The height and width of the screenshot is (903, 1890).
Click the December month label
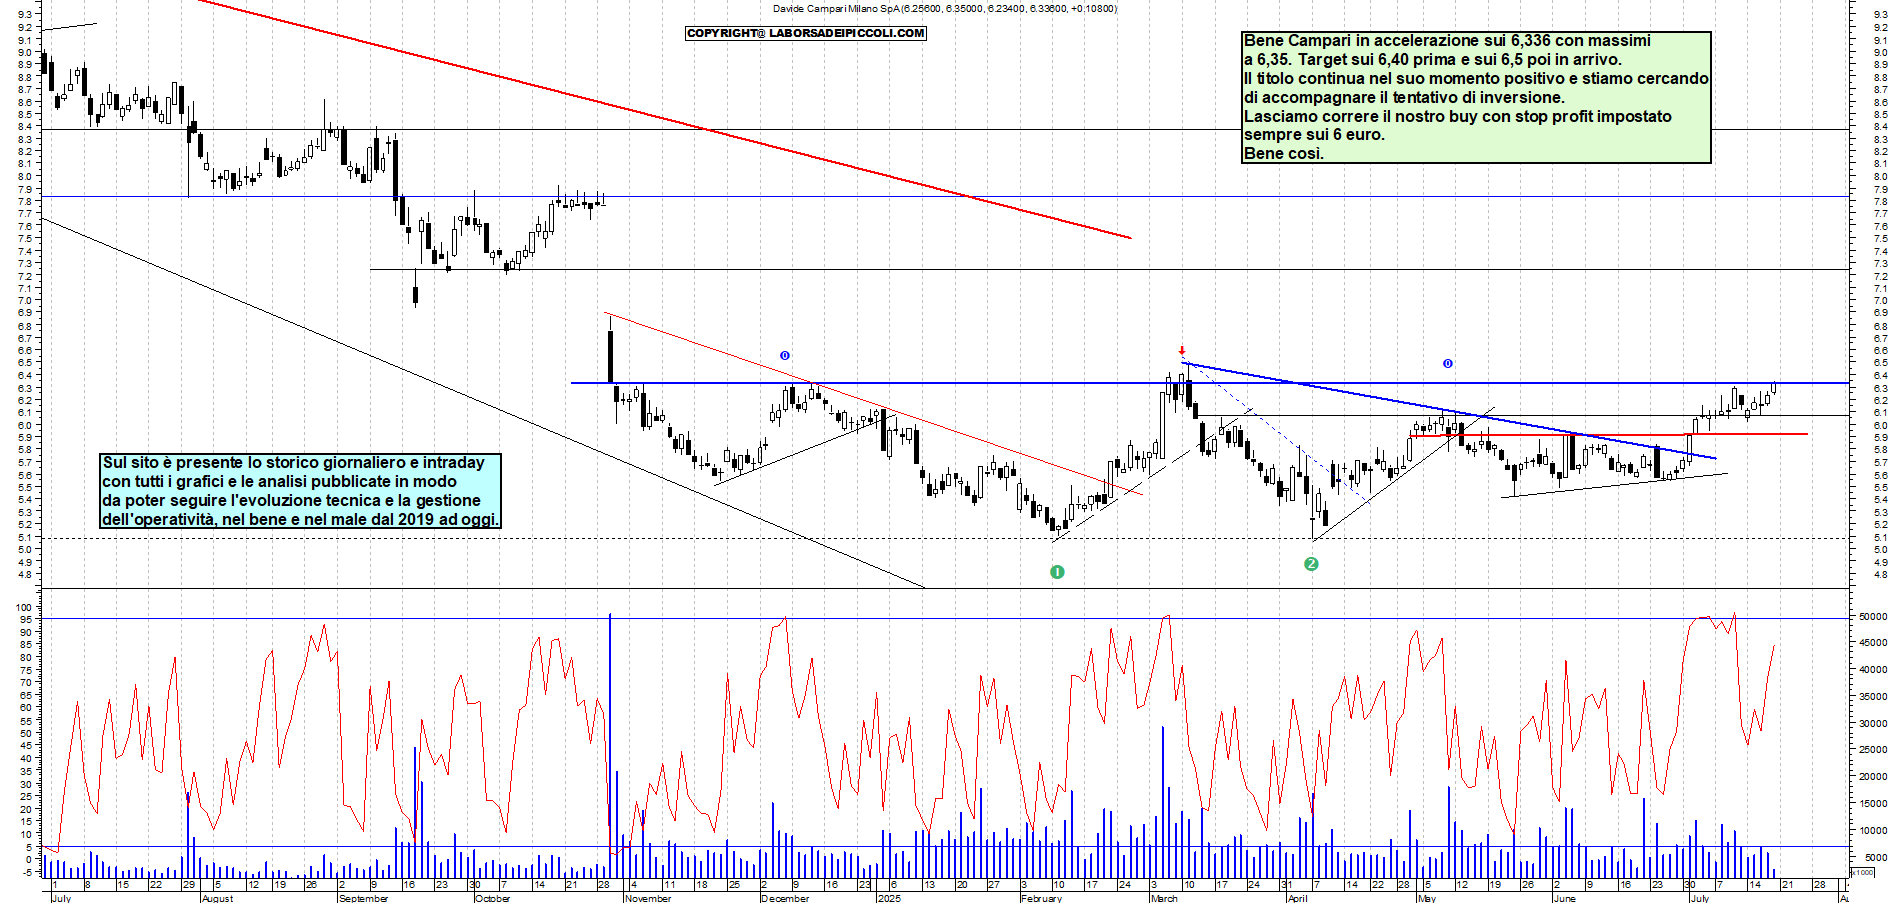click(784, 898)
